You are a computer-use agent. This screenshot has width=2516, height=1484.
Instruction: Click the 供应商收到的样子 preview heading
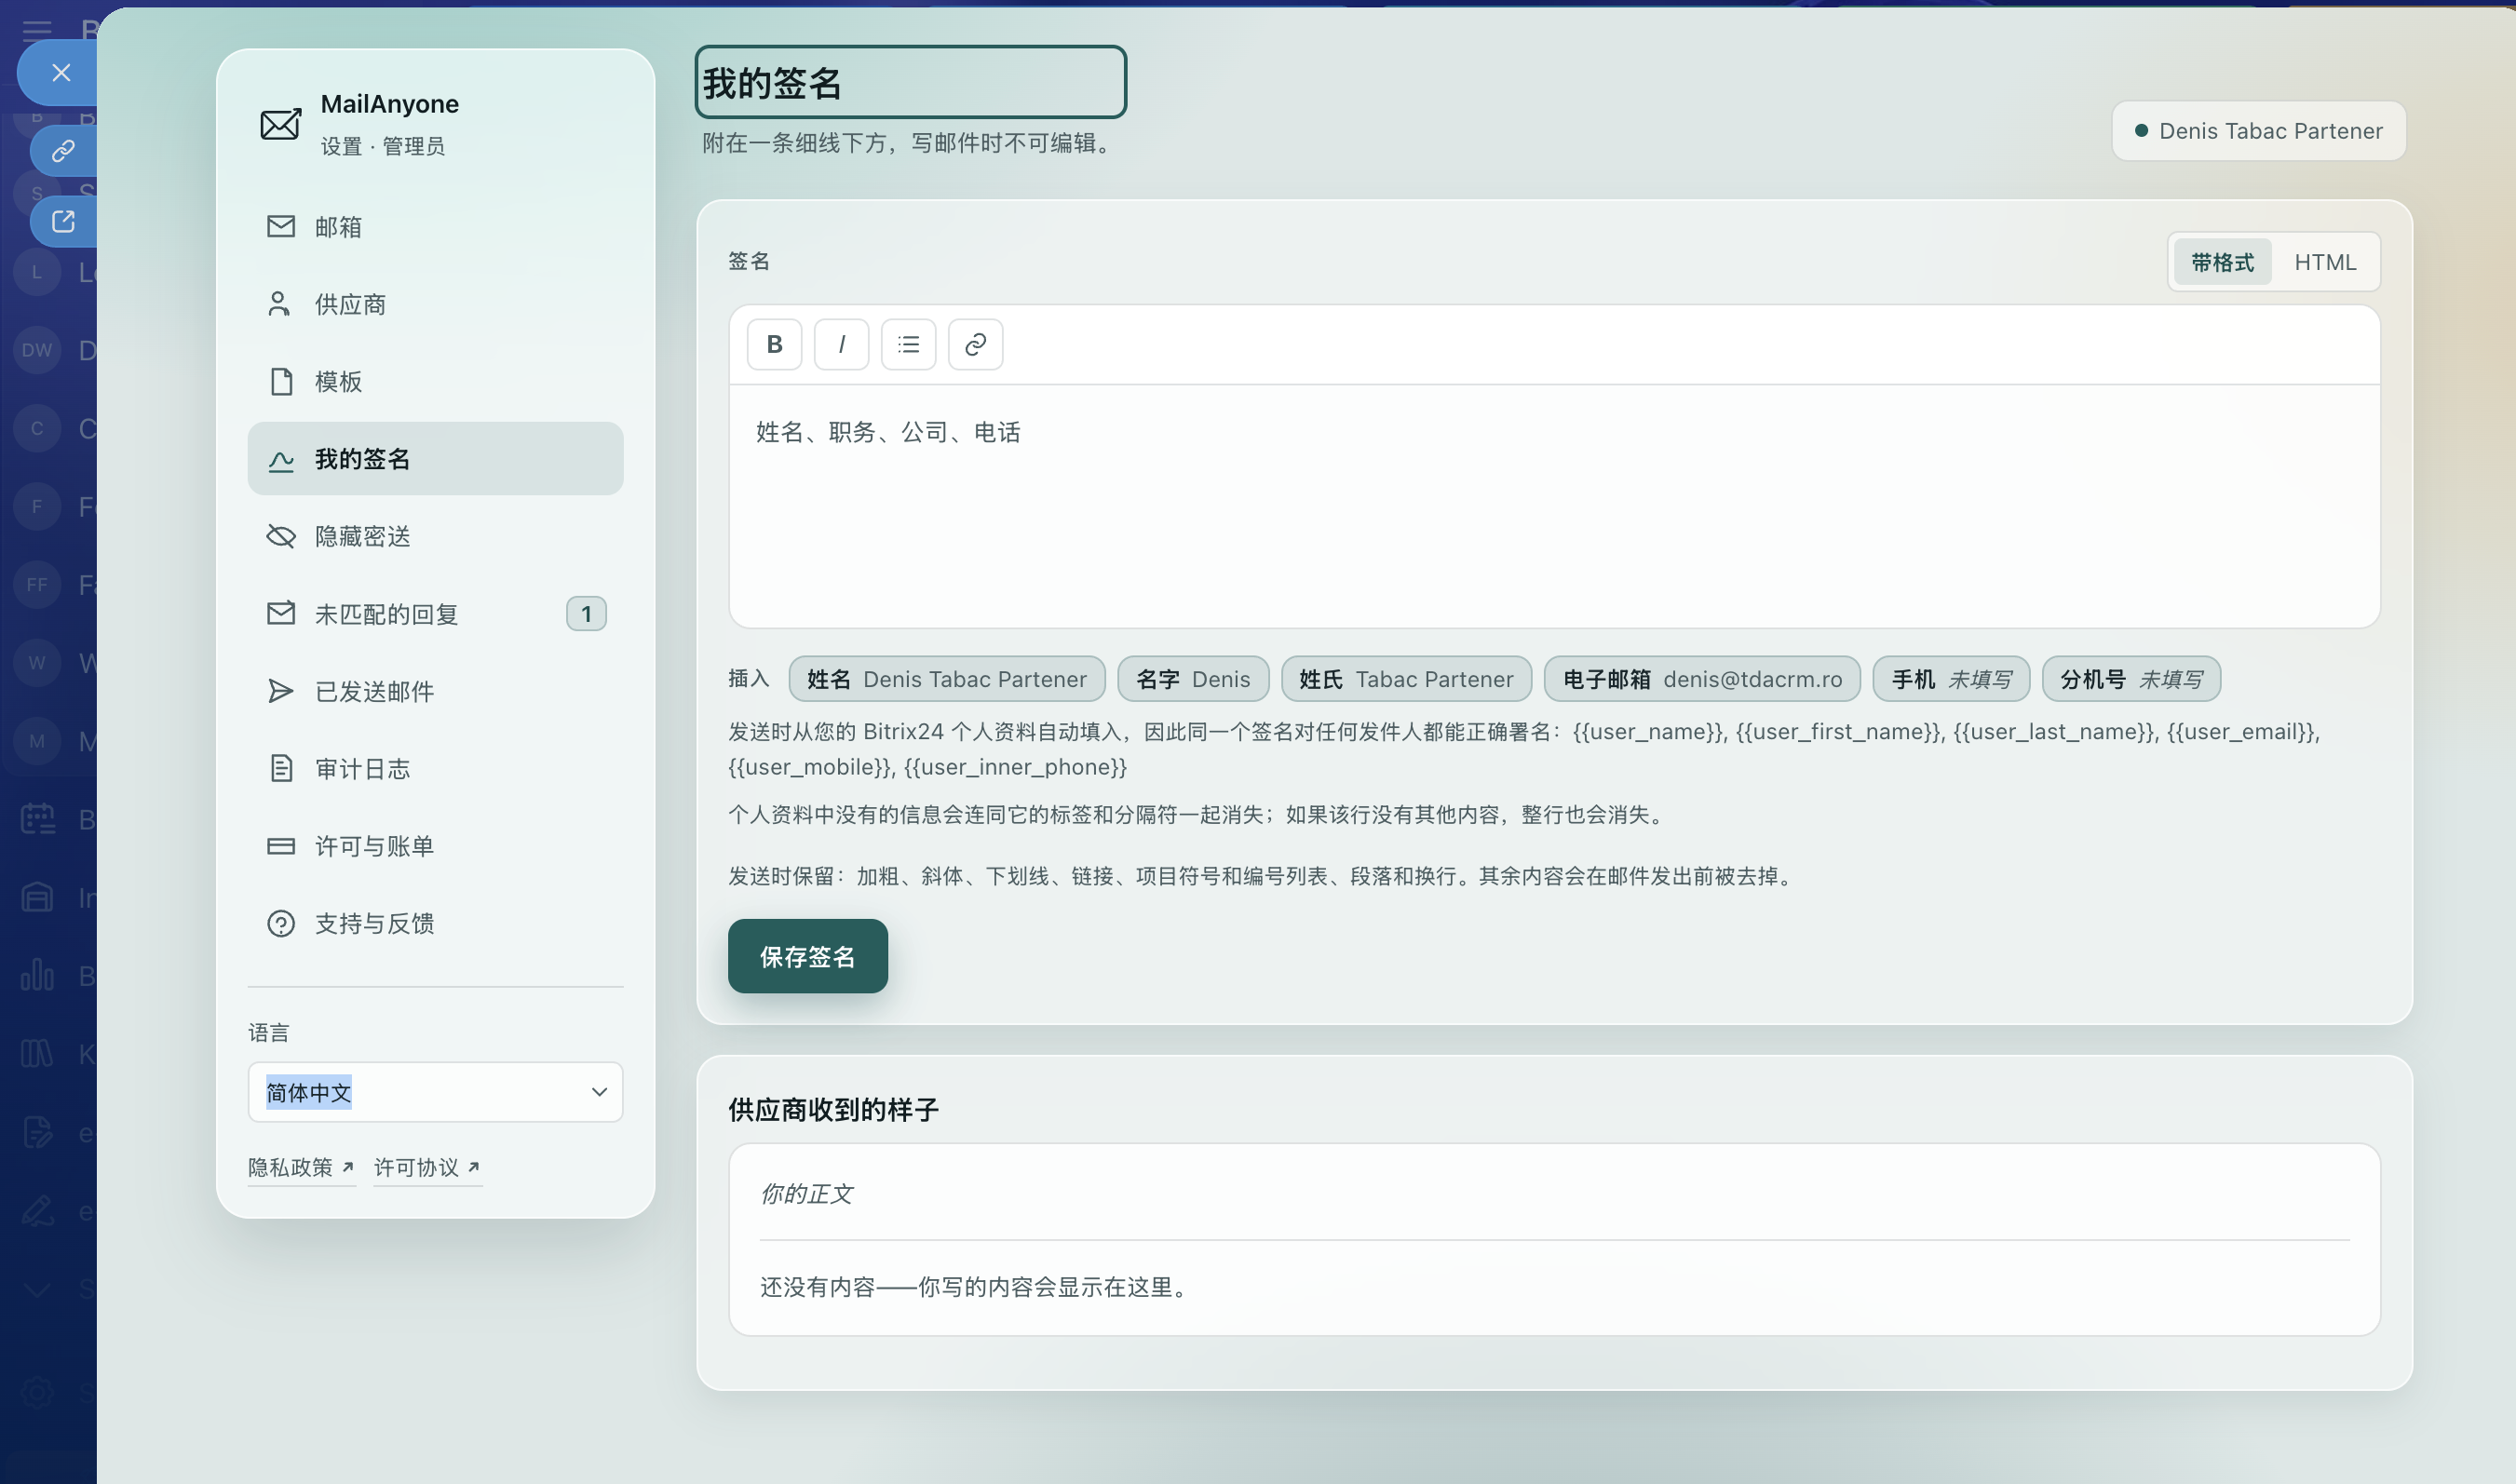tap(833, 1110)
